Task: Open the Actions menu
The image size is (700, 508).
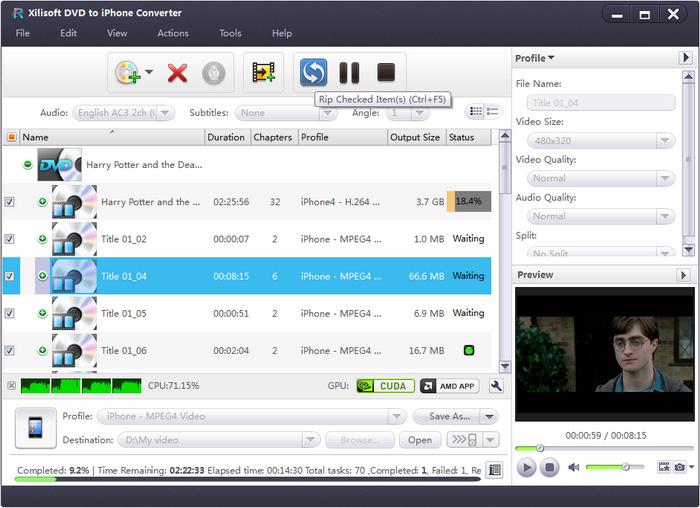Action: (173, 33)
